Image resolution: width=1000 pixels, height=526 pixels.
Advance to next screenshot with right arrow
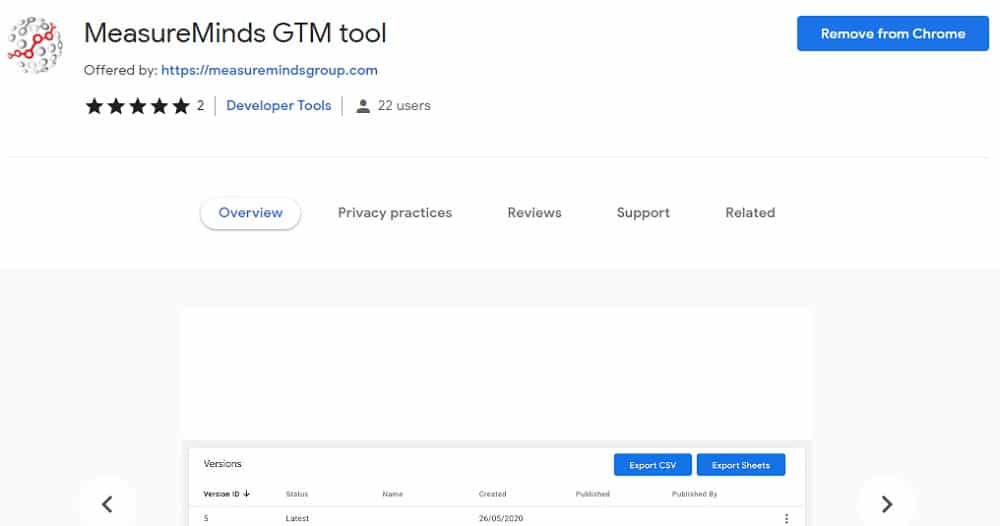coord(887,504)
